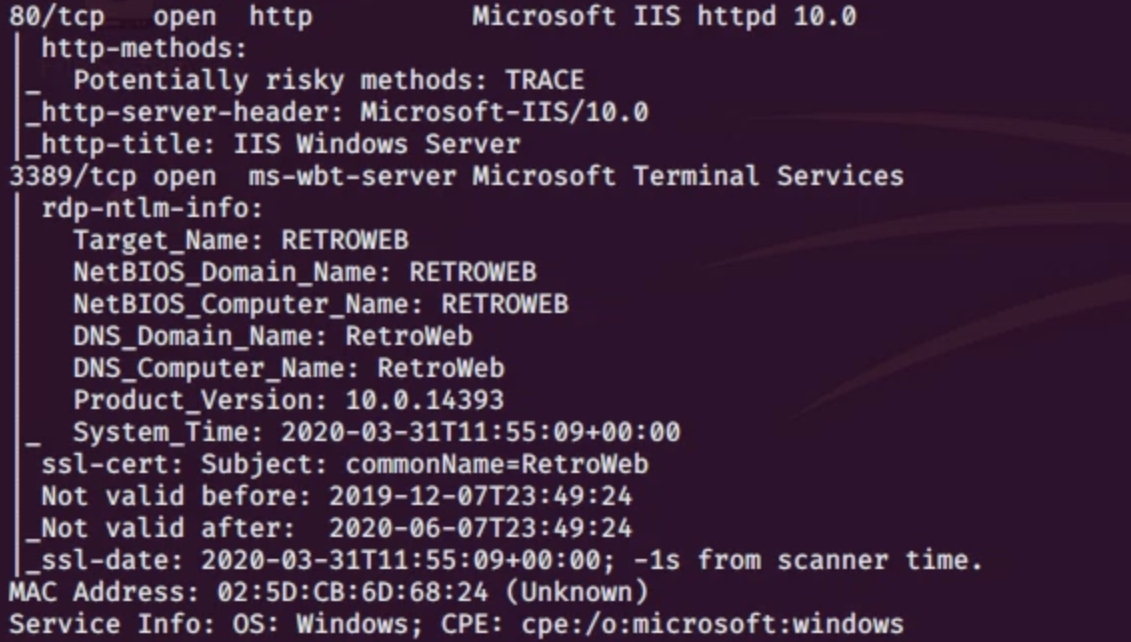Click the http-server-header value Microsoft-IIS/10.0
The image size is (1131, 642).
(504, 112)
